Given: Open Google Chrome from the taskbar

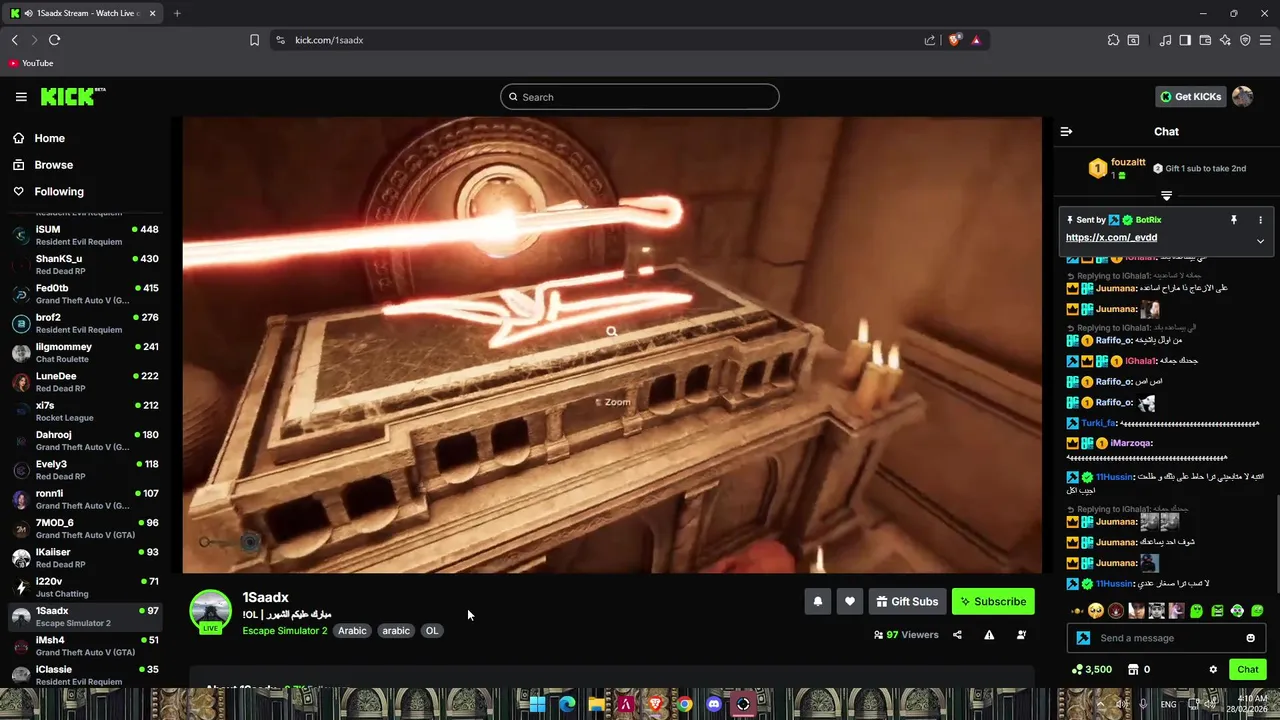Looking at the screenshot, I should (684, 704).
